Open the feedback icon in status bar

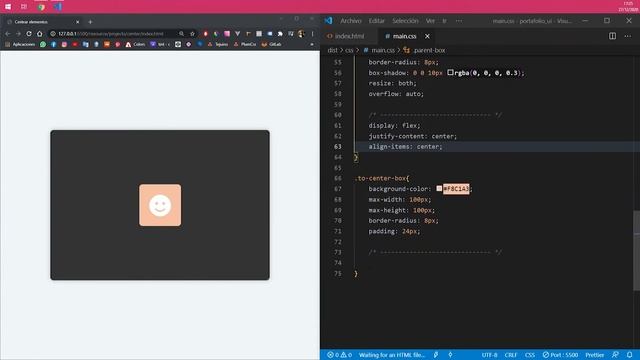[615, 355]
